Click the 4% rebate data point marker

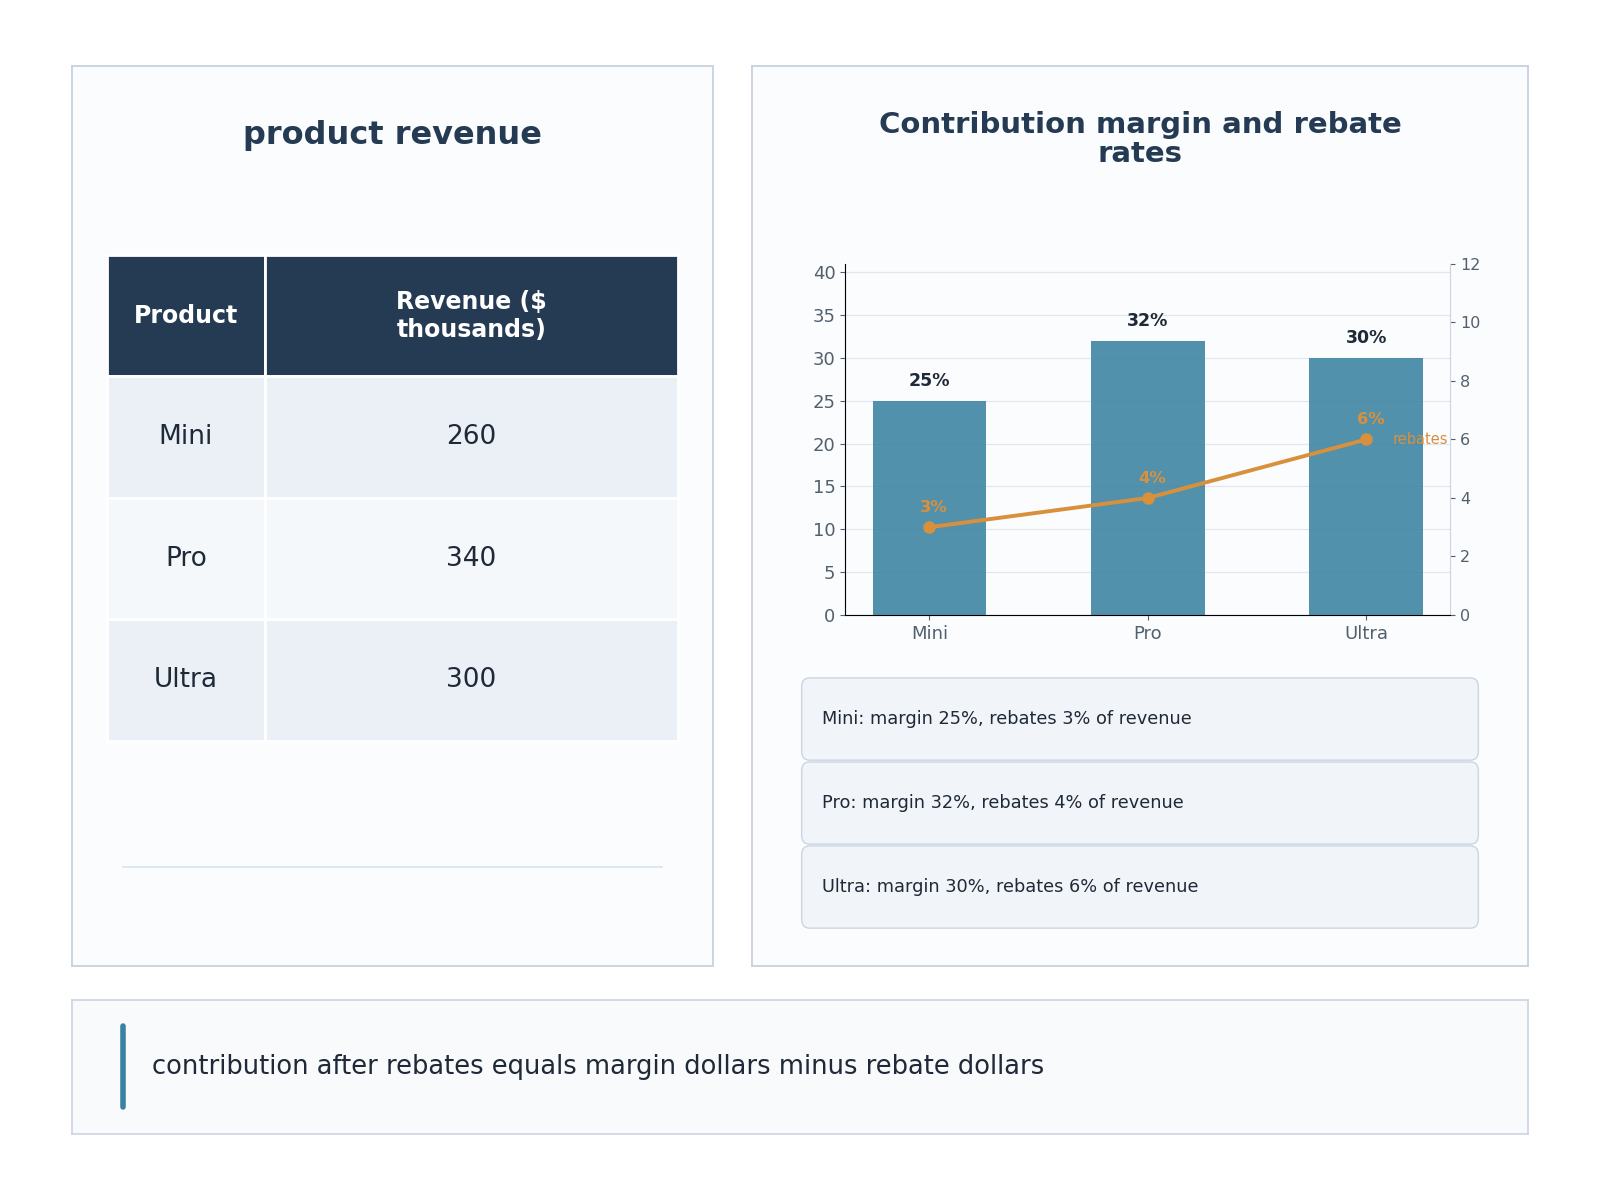tap(1148, 498)
